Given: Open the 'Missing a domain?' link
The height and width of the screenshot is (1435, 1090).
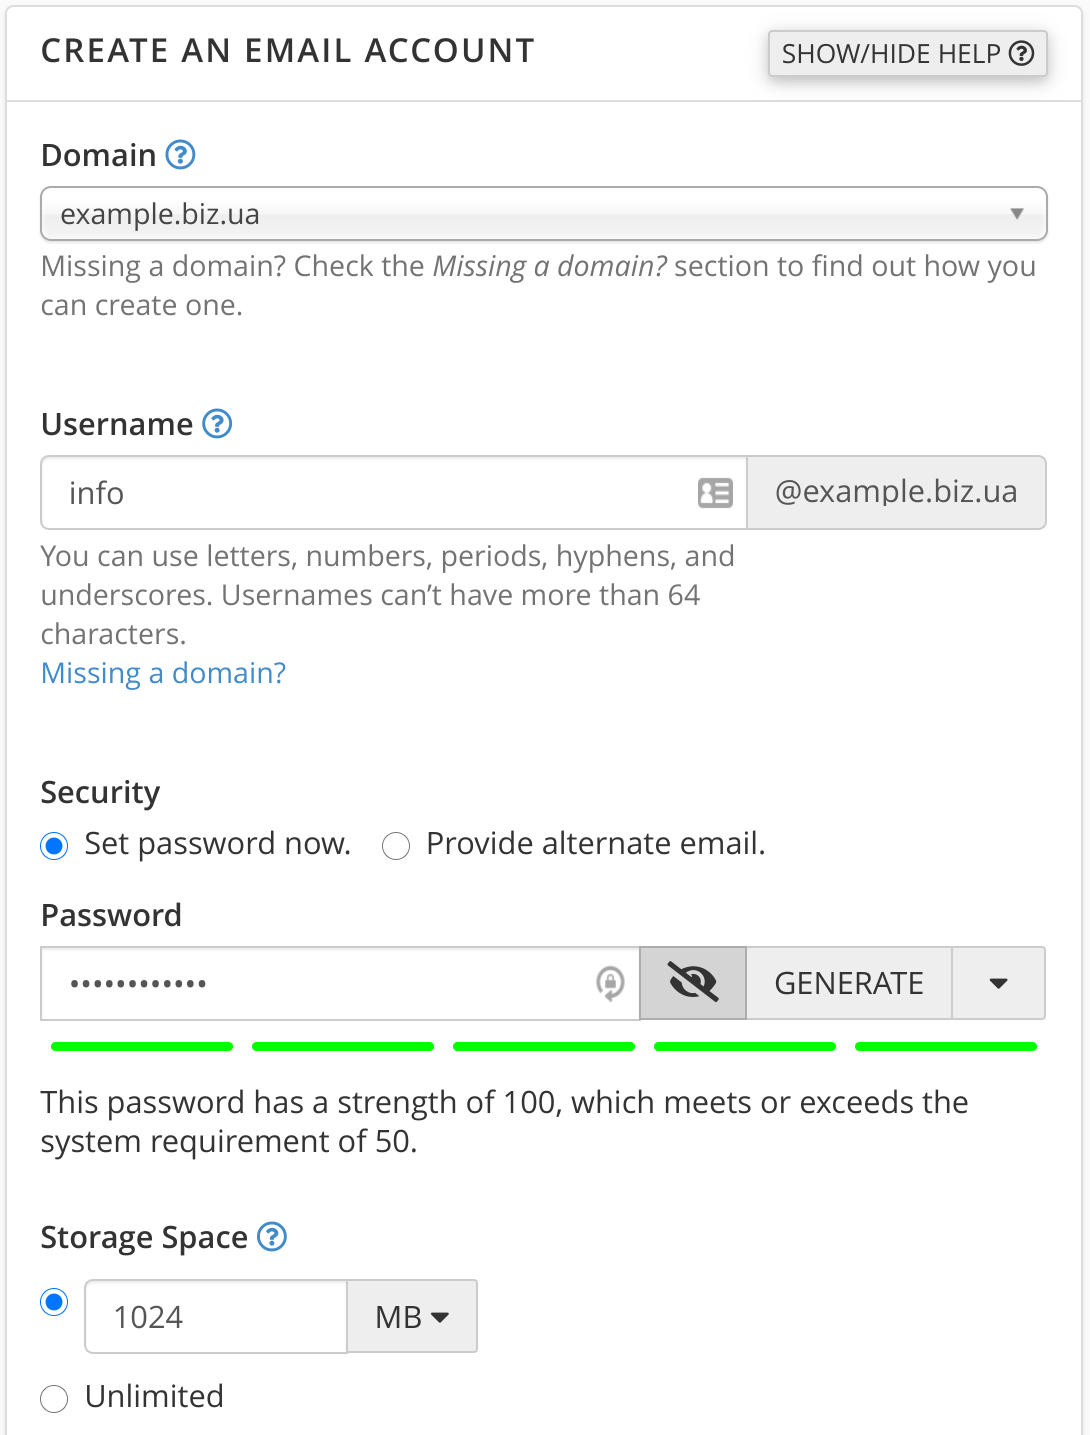Looking at the screenshot, I should [163, 673].
